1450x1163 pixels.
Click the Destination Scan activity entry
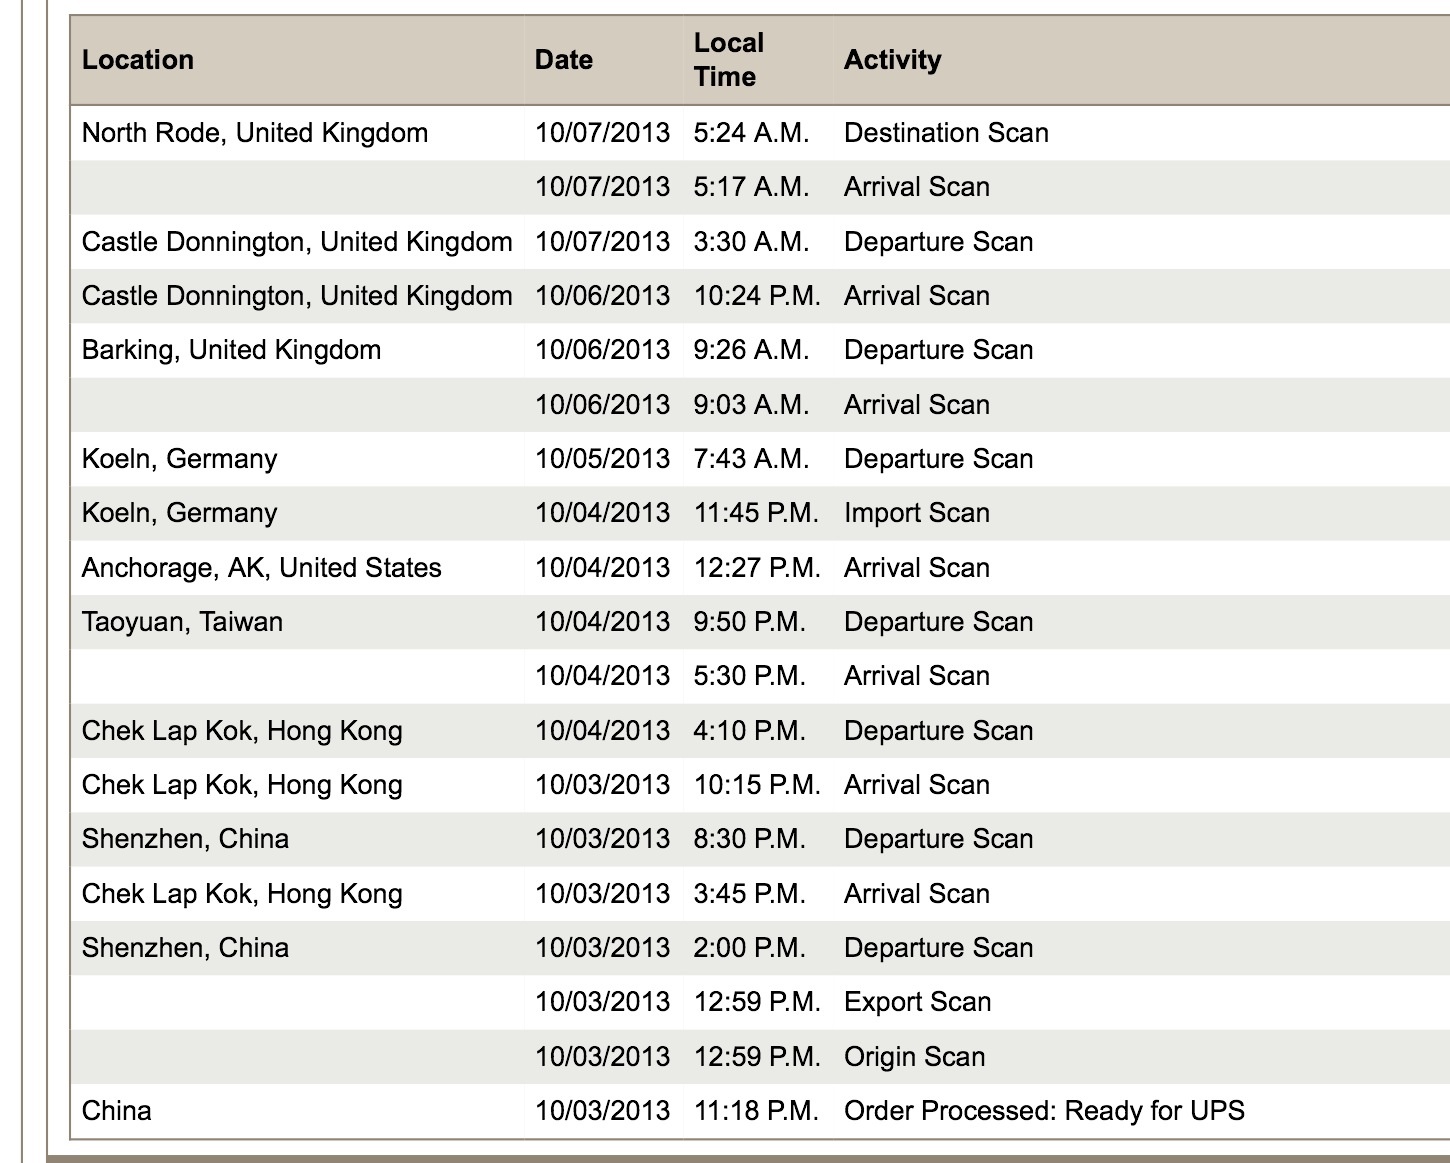pos(946,133)
